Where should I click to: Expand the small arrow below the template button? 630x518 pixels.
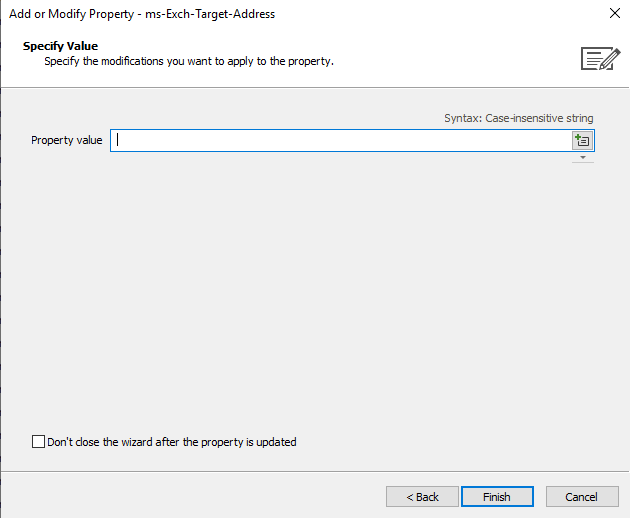tap(583, 158)
